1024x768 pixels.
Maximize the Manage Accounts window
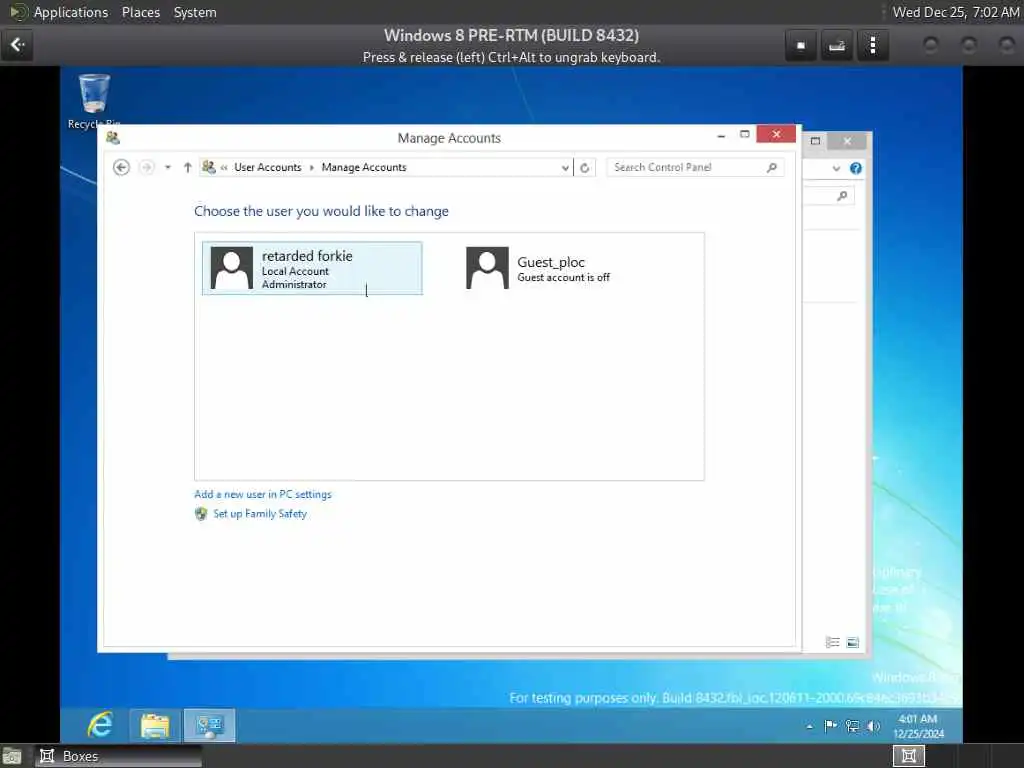pyautogui.click(x=744, y=135)
